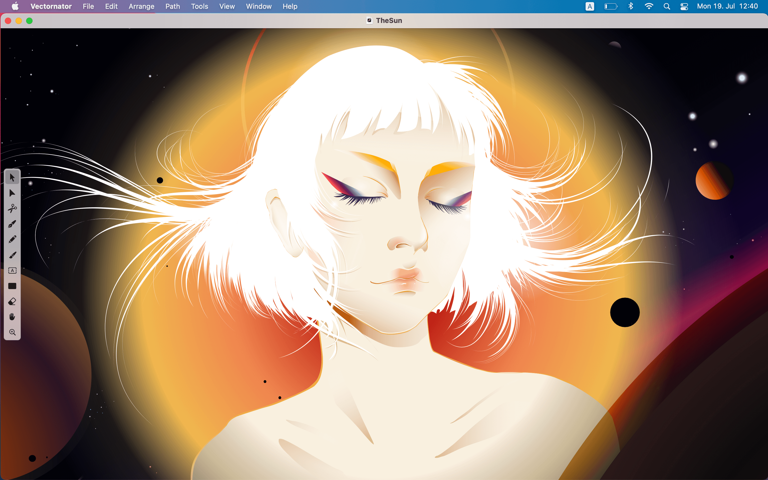
Task: Open the Vectornator application menu
Action: 51,6
